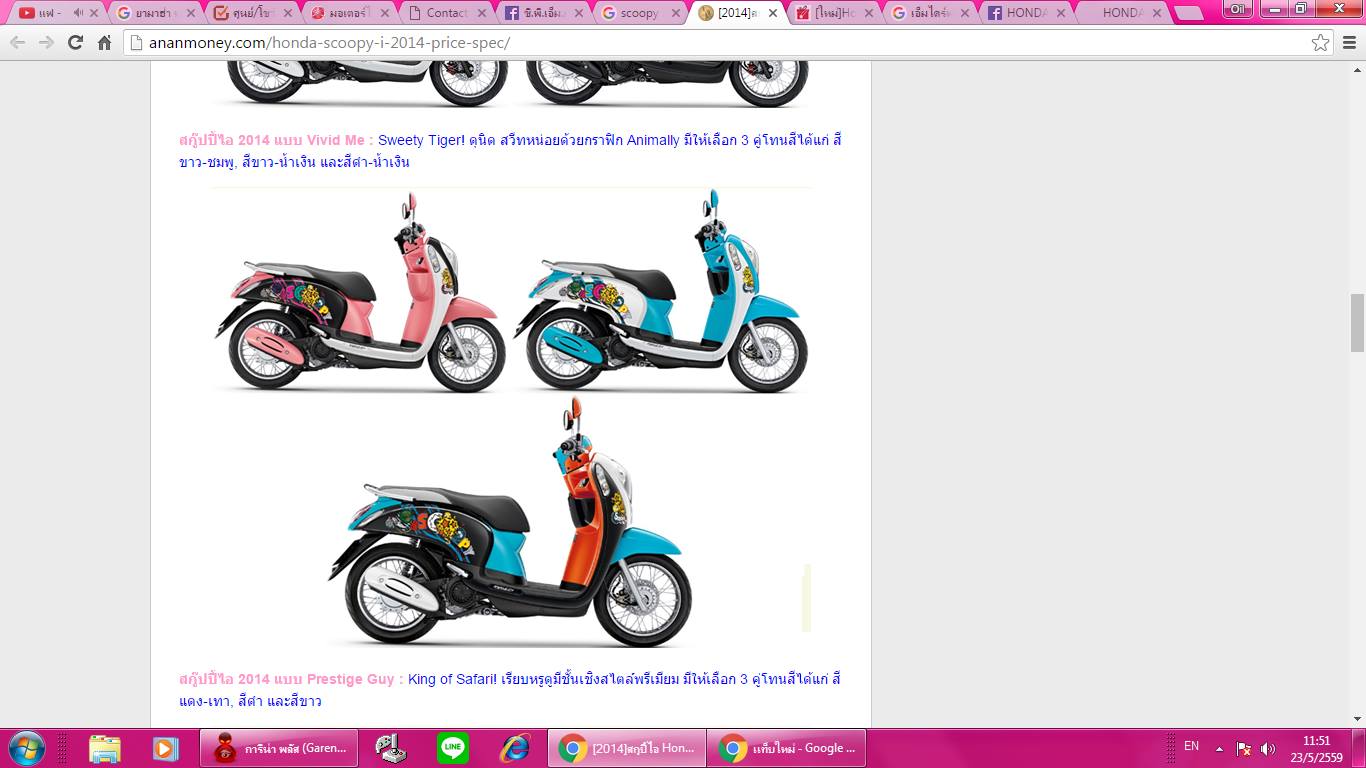This screenshot has height=768, width=1366.
Task: Close the Contact tab
Action: tap(480, 13)
